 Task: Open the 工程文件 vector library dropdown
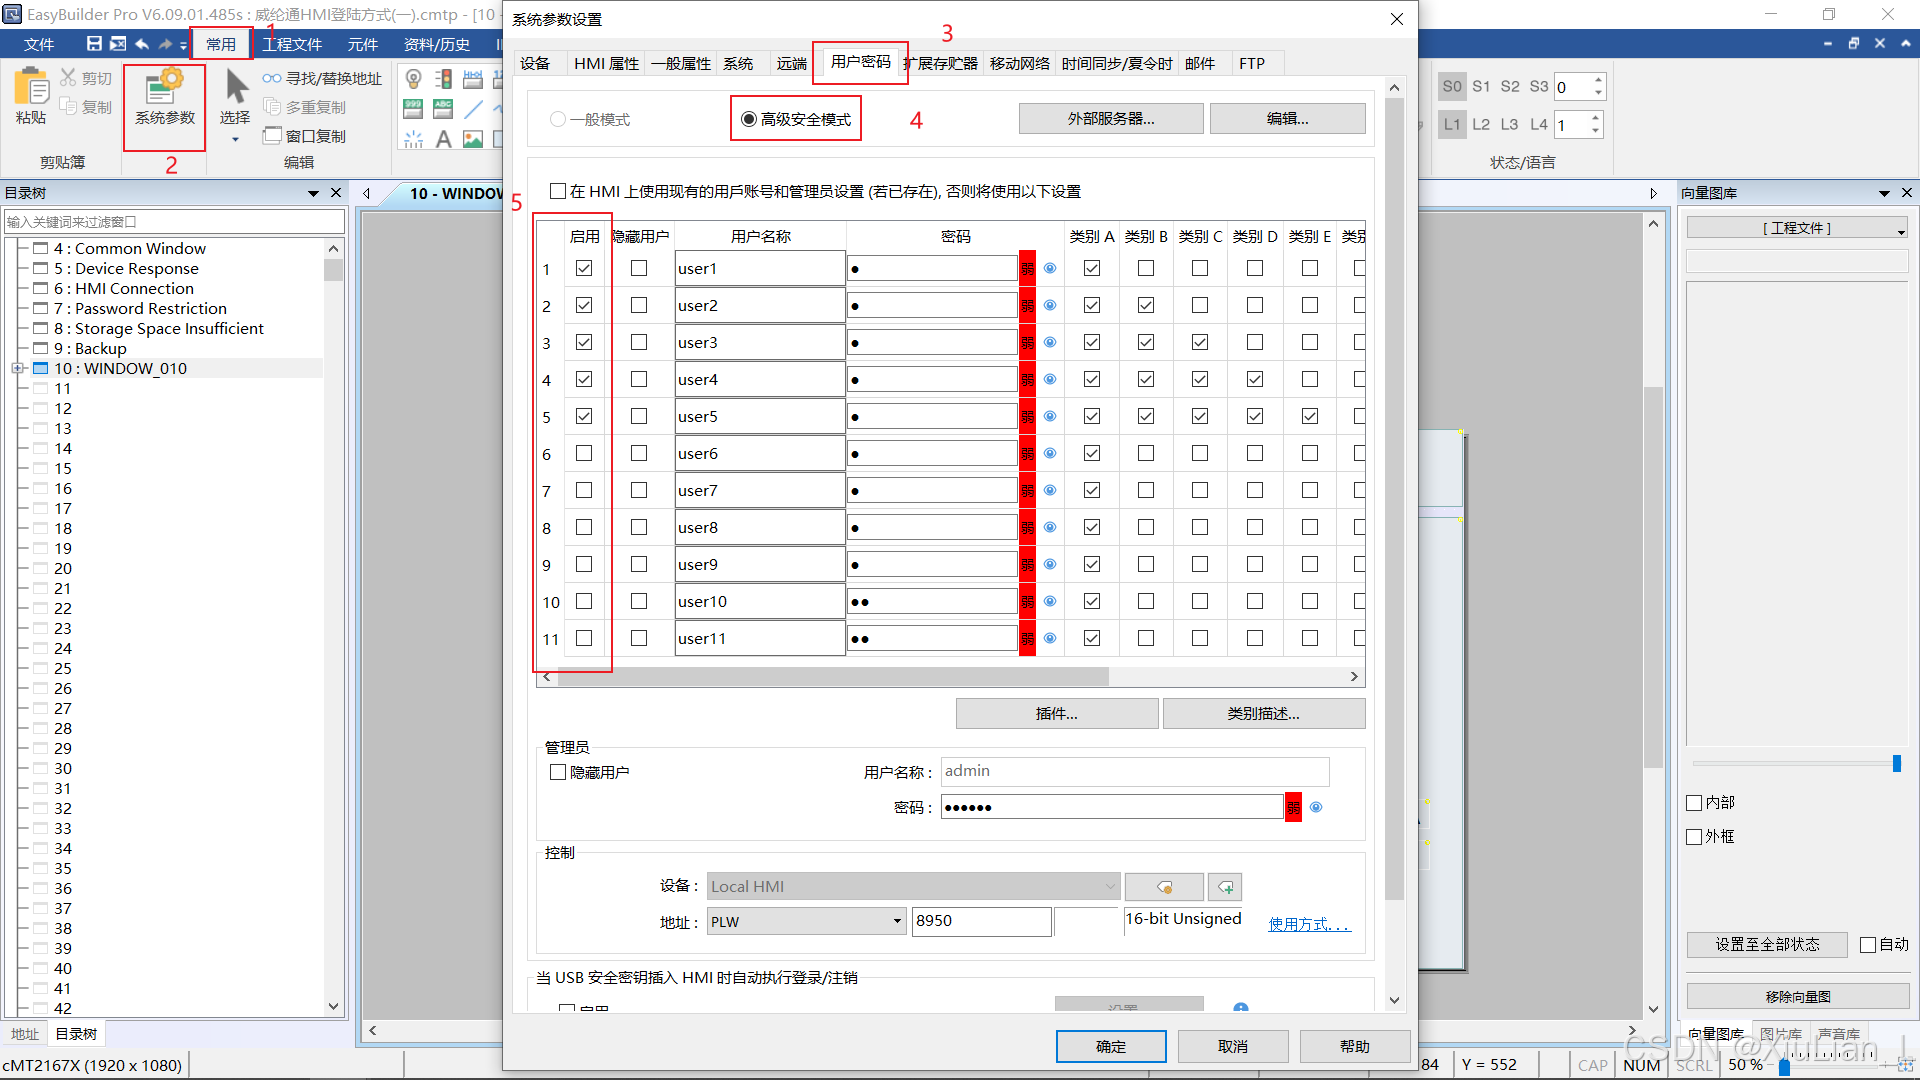click(x=1797, y=229)
